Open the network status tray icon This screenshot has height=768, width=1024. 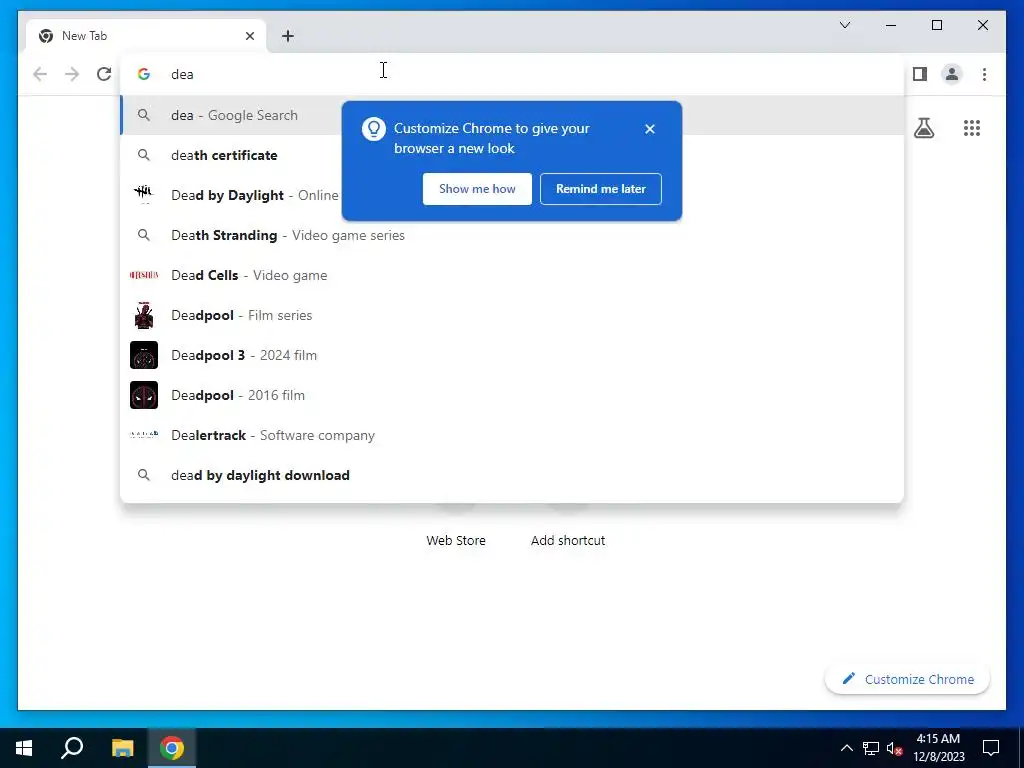pyautogui.click(x=871, y=748)
